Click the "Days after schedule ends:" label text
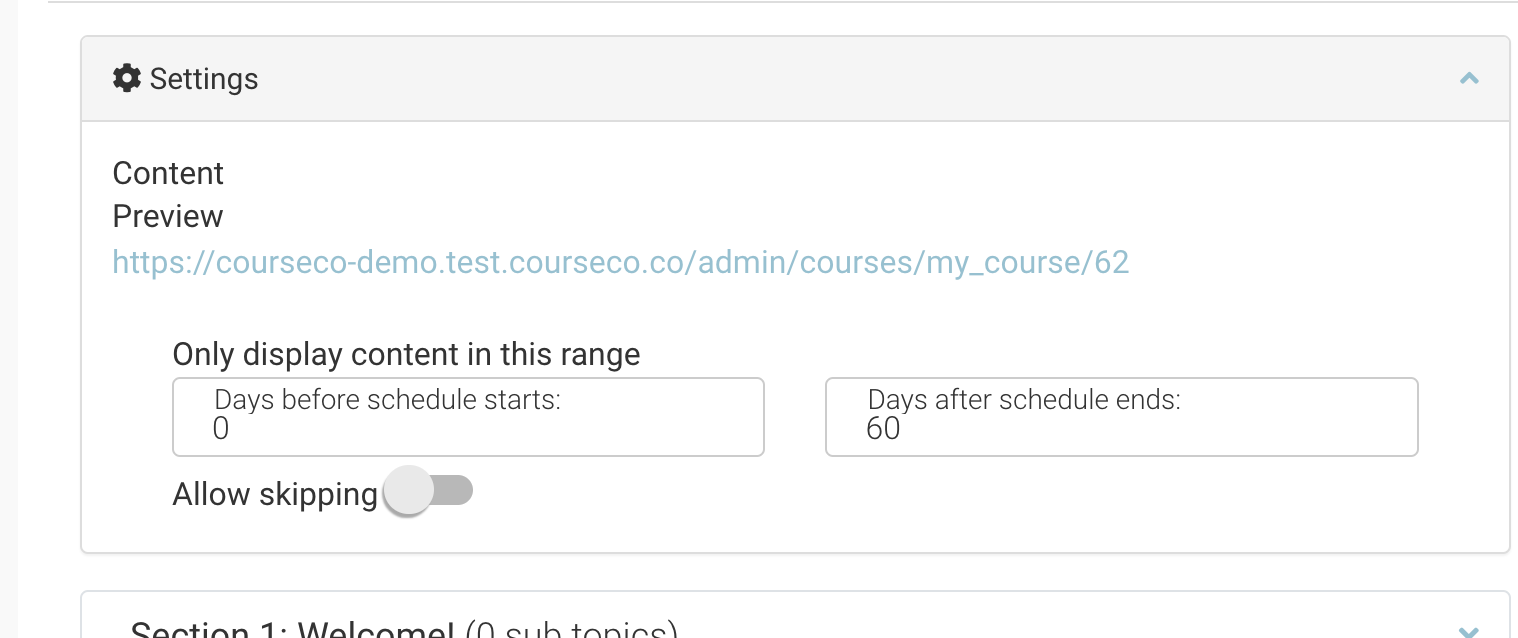 1024,400
